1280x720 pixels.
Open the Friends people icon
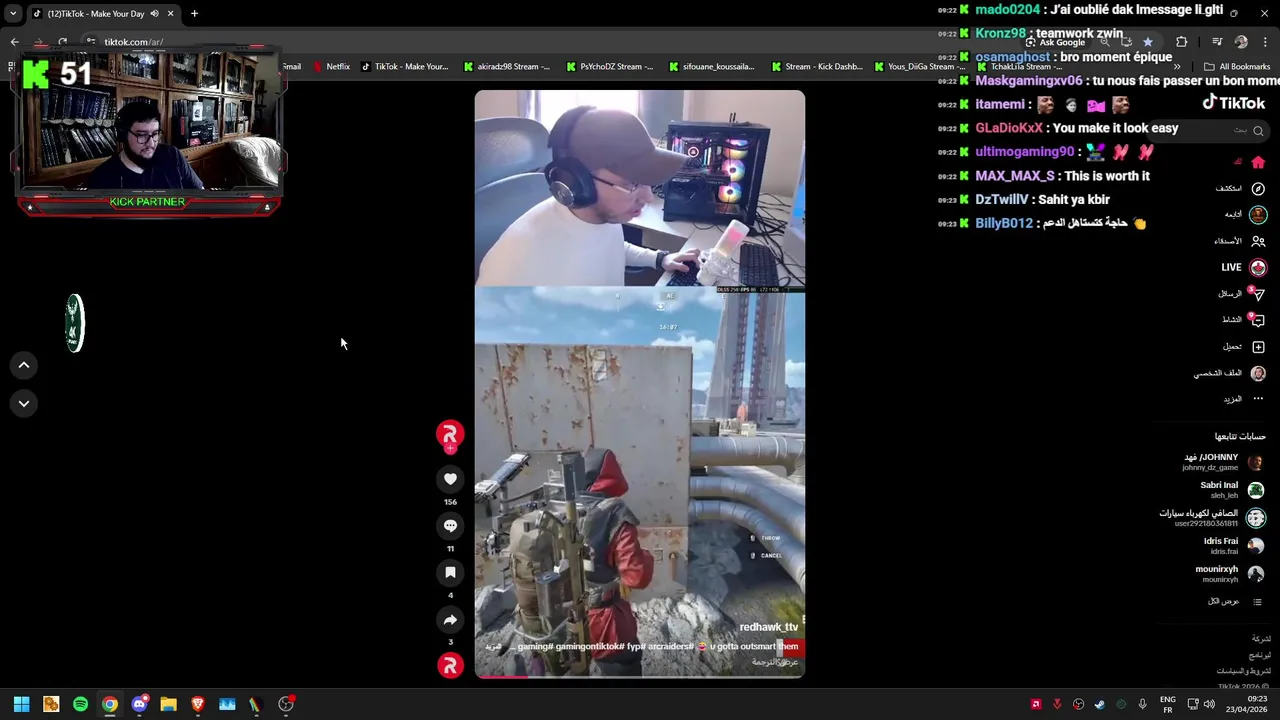point(1258,241)
